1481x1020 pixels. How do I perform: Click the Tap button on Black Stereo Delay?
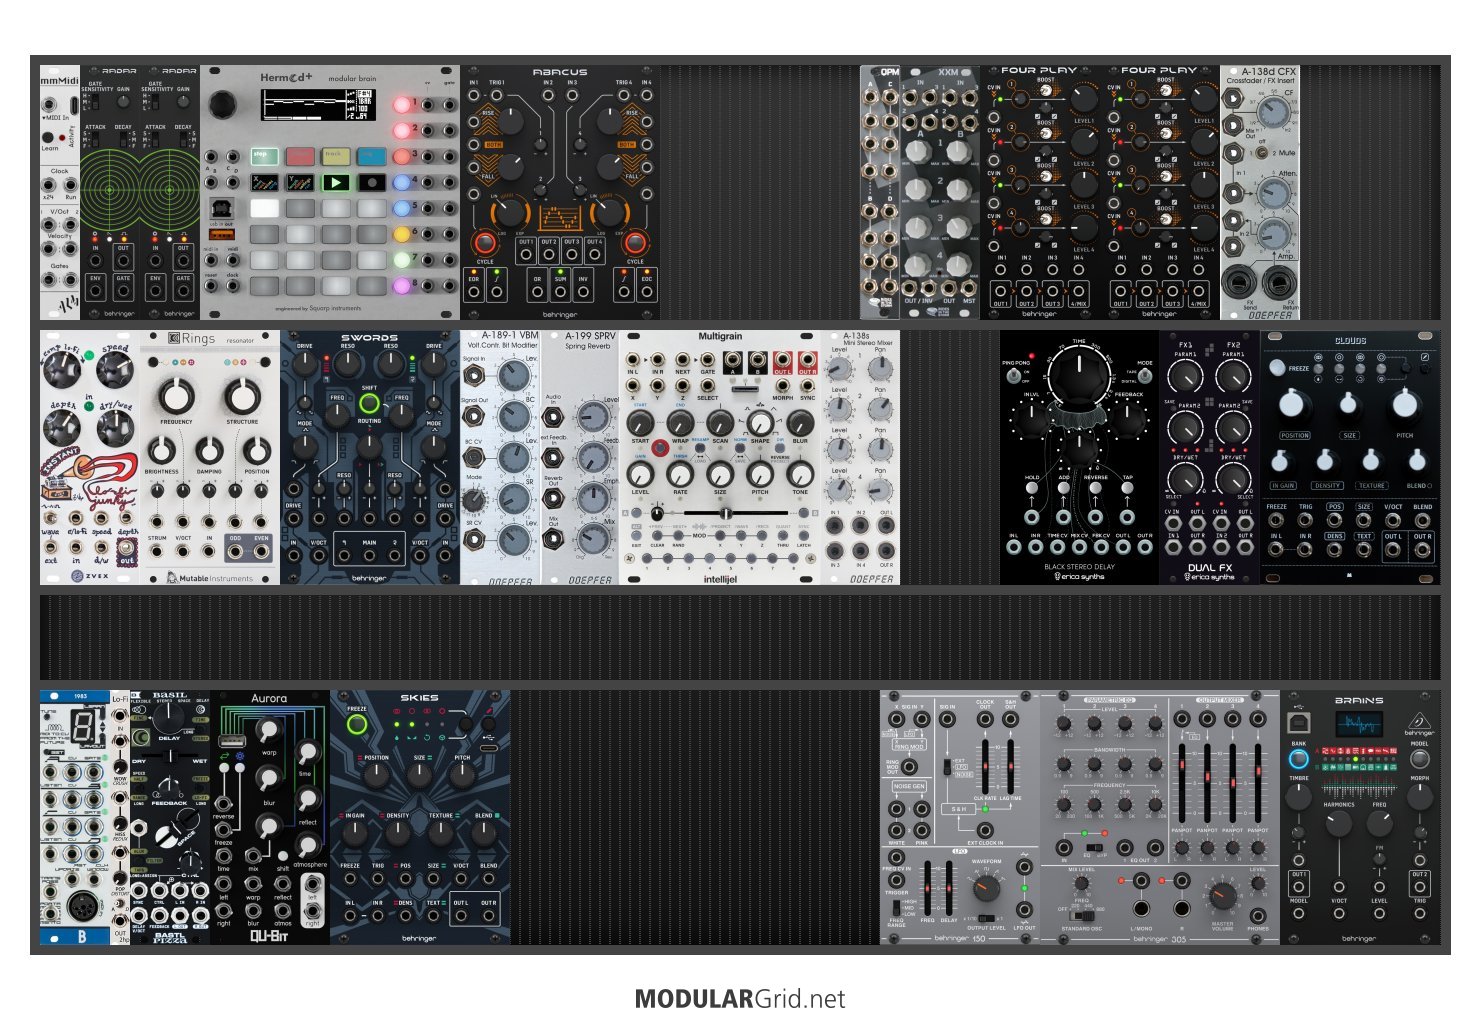click(x=1128, y=489)
